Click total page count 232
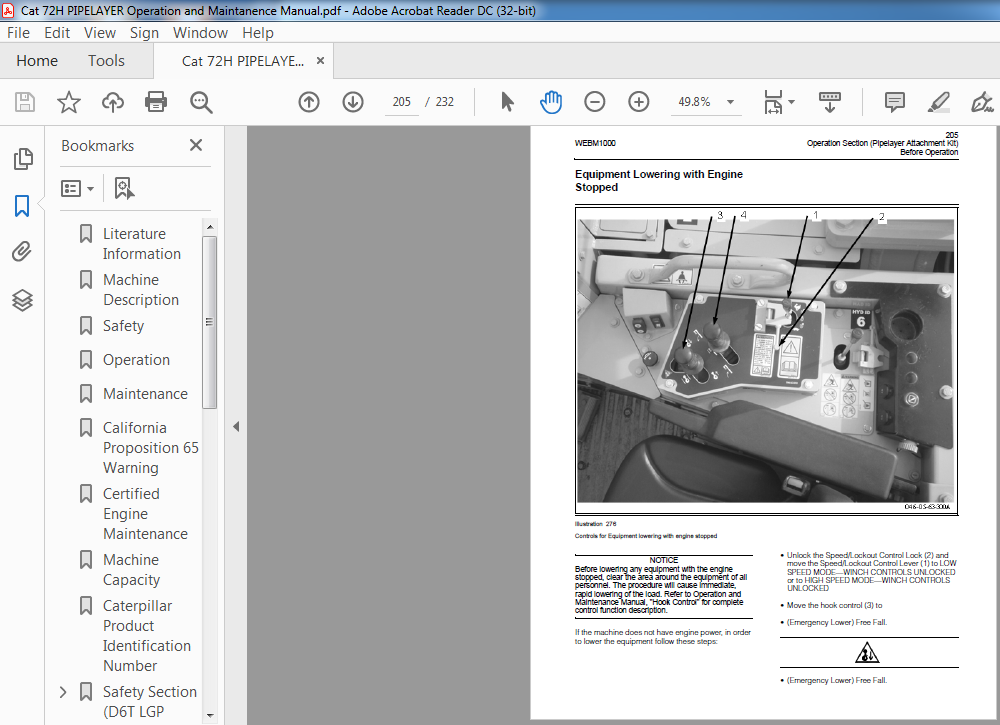 (x=445, y=102)
